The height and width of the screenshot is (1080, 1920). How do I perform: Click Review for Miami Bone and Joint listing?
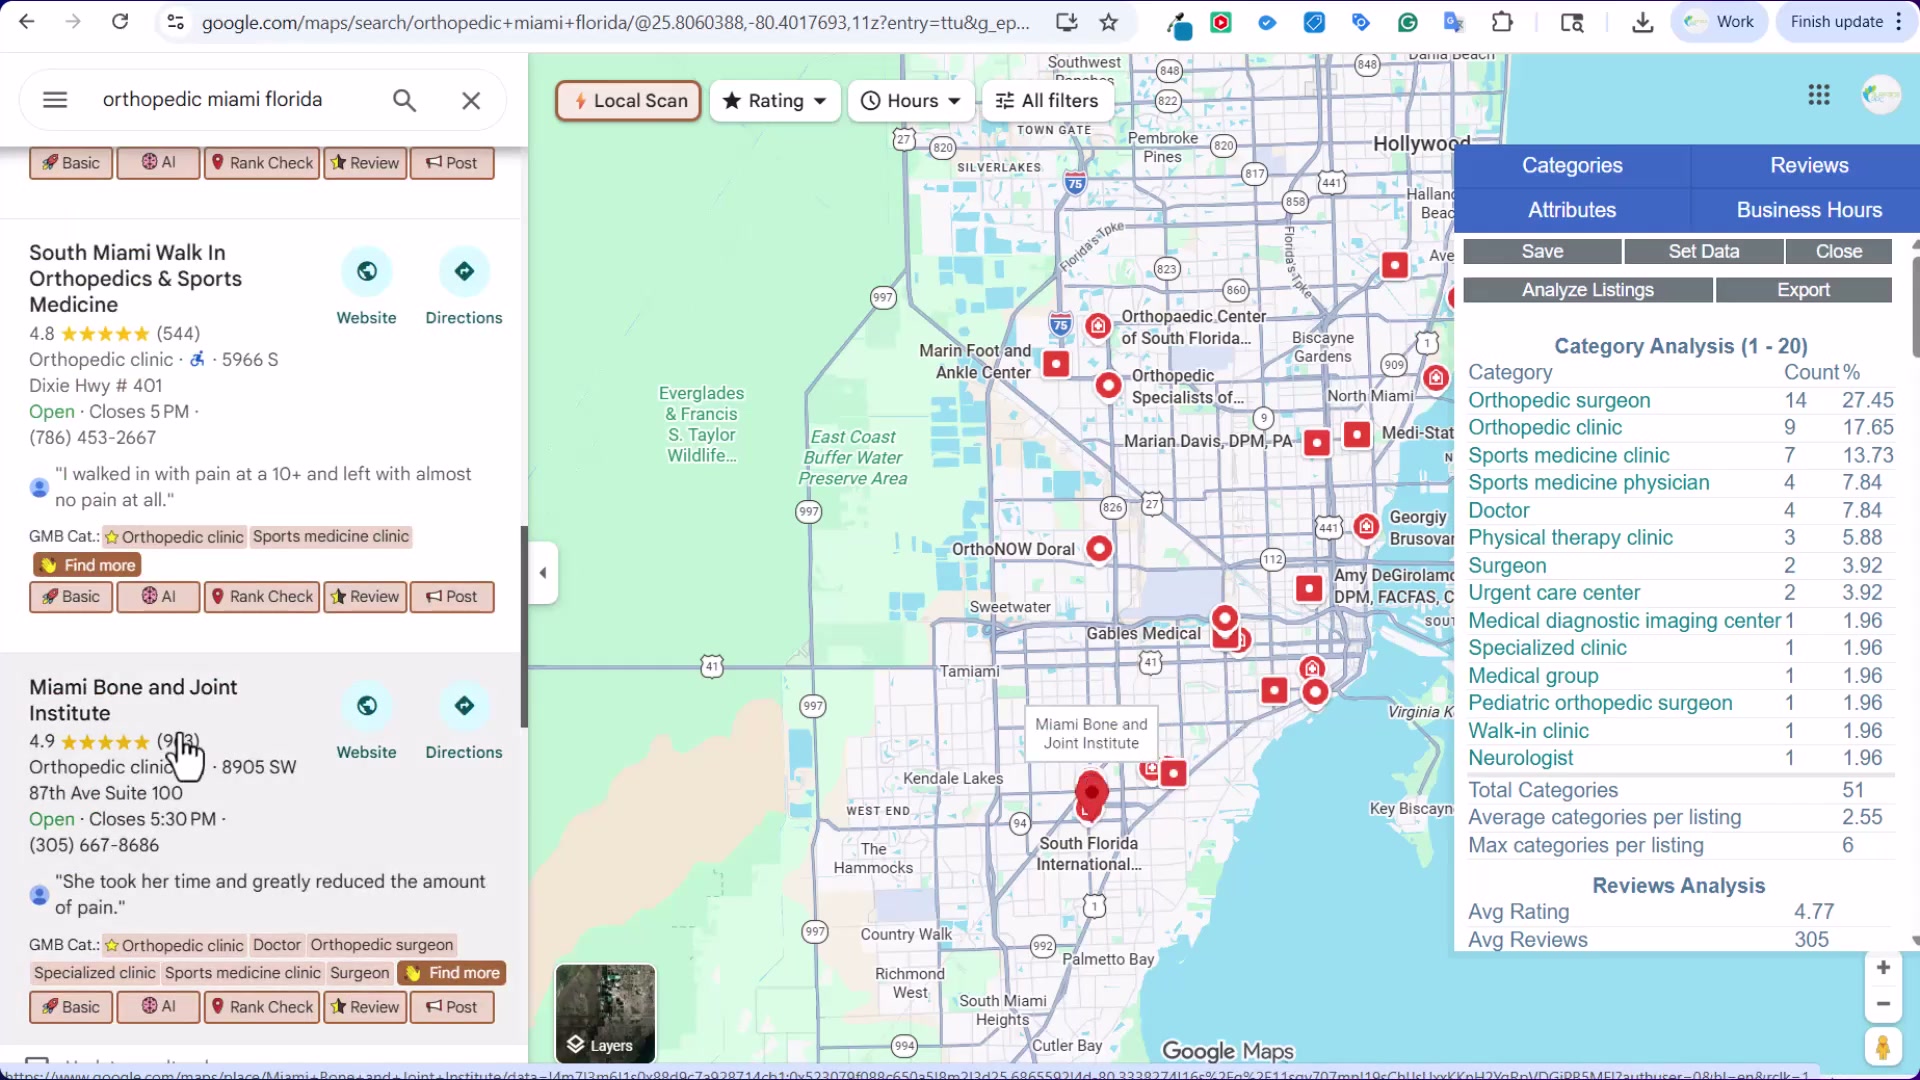coord(365,1007)
